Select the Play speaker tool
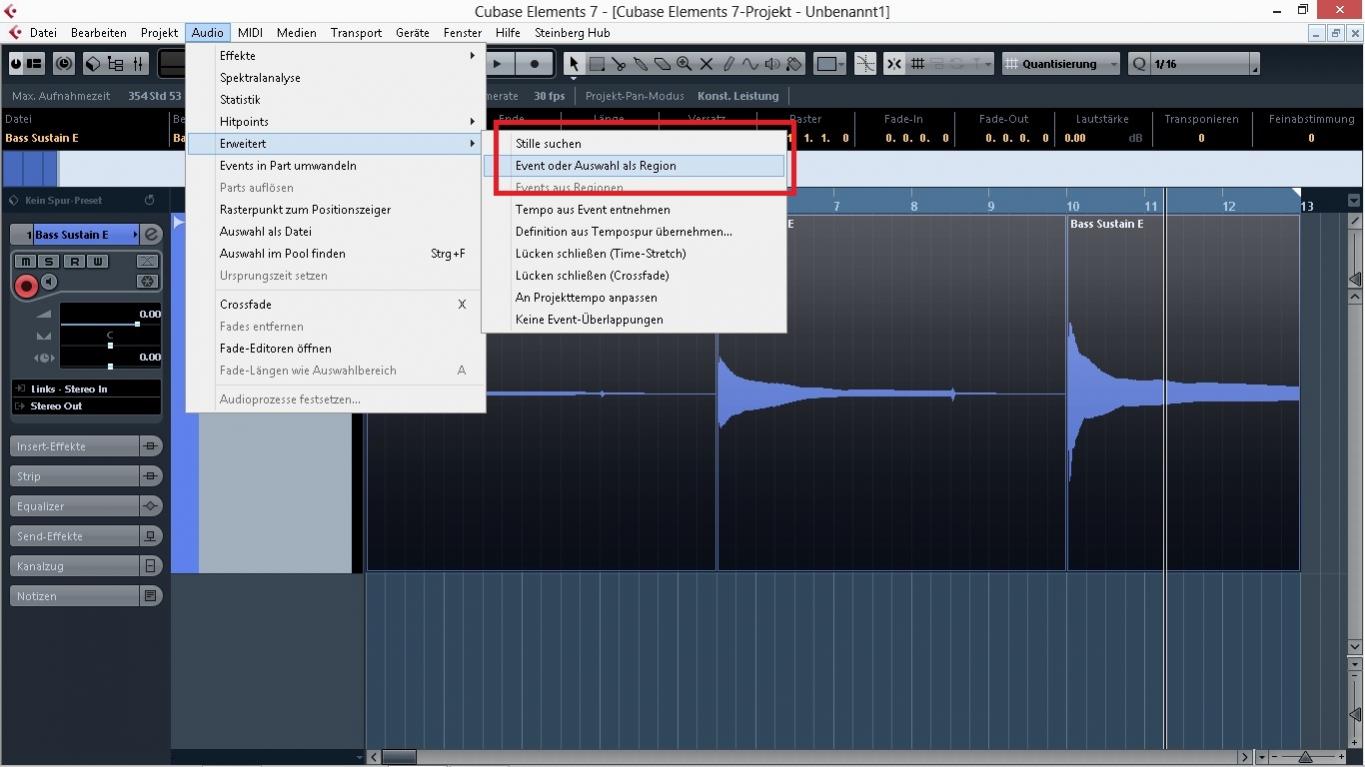This screenshot has height=767, width=1365. coord(772,64)
